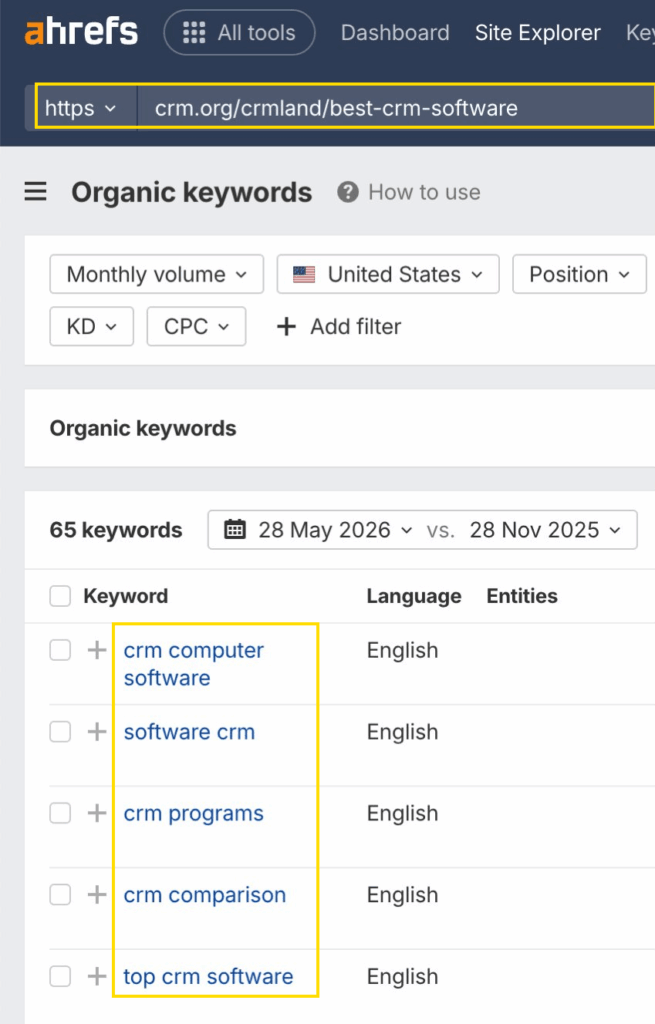Click Add filter
The image size is (655, 1024).
coord(339,326)
